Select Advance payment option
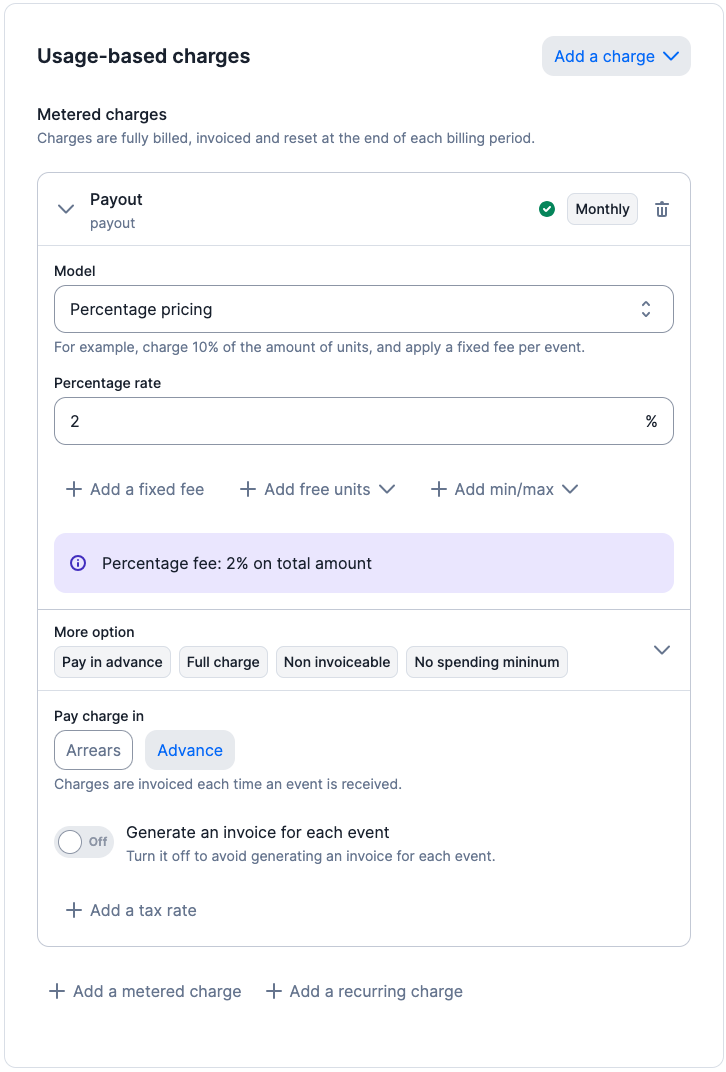726x1072 pixels. [190, 750]
